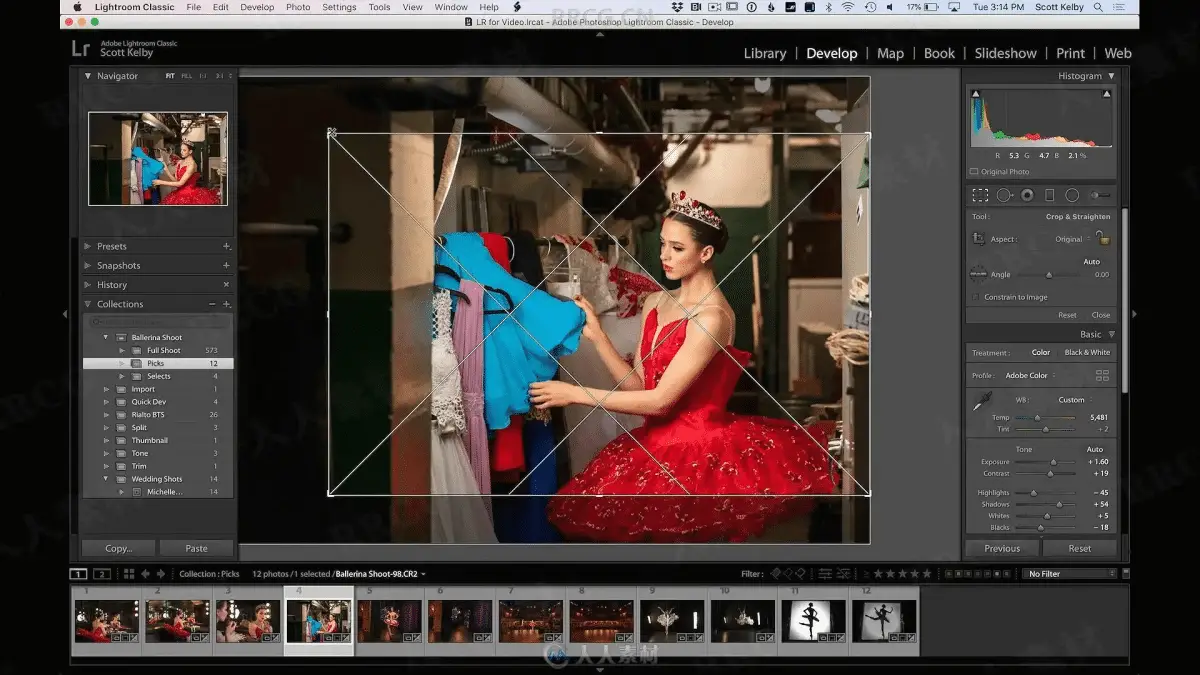Viewport: 1200px width, 675px height.
Task: Expand the Presets panel
Action: (x=111, y=246)
